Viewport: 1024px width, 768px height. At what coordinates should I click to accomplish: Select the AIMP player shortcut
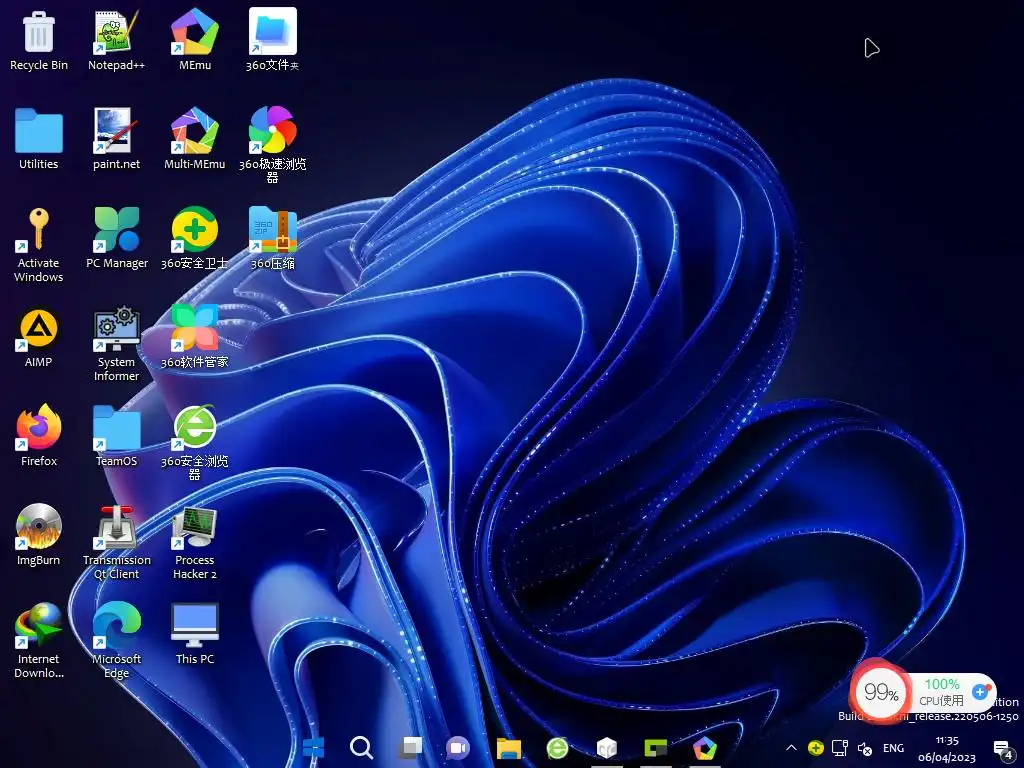(x=39, y=338)
